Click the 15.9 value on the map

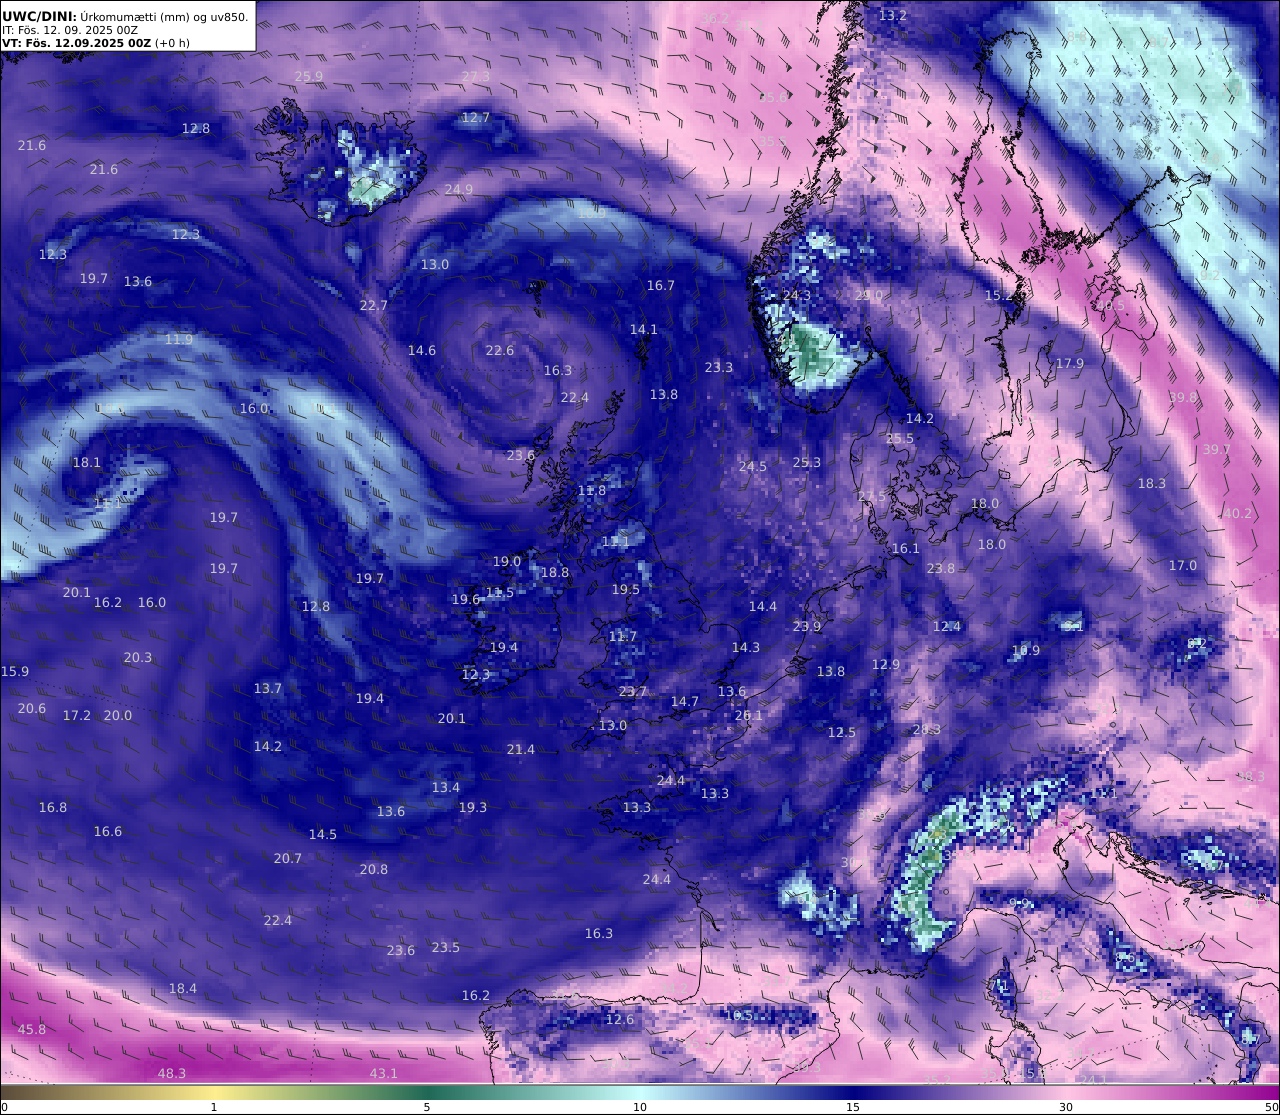click(15, 672)
